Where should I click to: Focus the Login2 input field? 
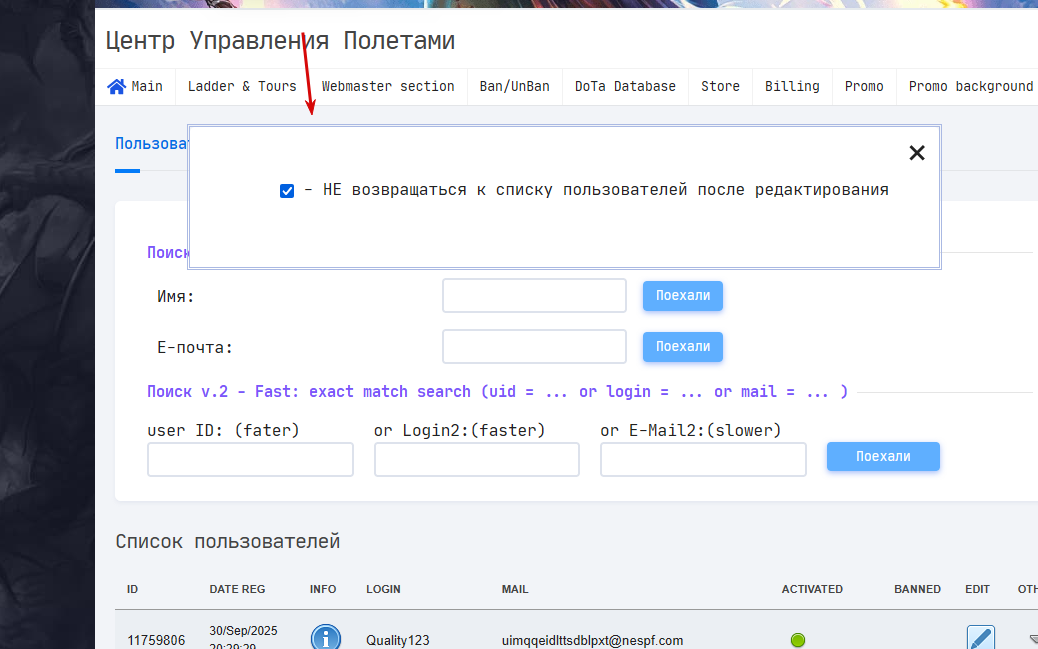(477, 460)
